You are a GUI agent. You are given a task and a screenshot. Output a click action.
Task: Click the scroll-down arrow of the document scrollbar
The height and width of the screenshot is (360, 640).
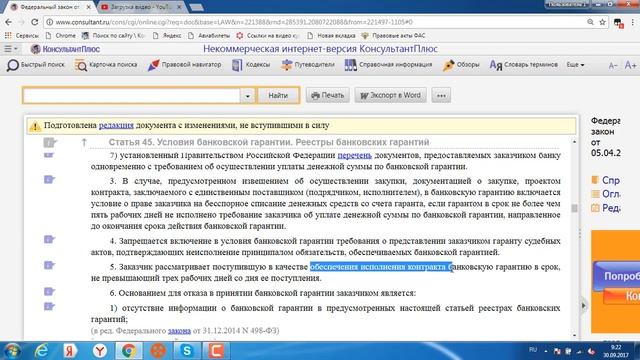pos(574,335)
